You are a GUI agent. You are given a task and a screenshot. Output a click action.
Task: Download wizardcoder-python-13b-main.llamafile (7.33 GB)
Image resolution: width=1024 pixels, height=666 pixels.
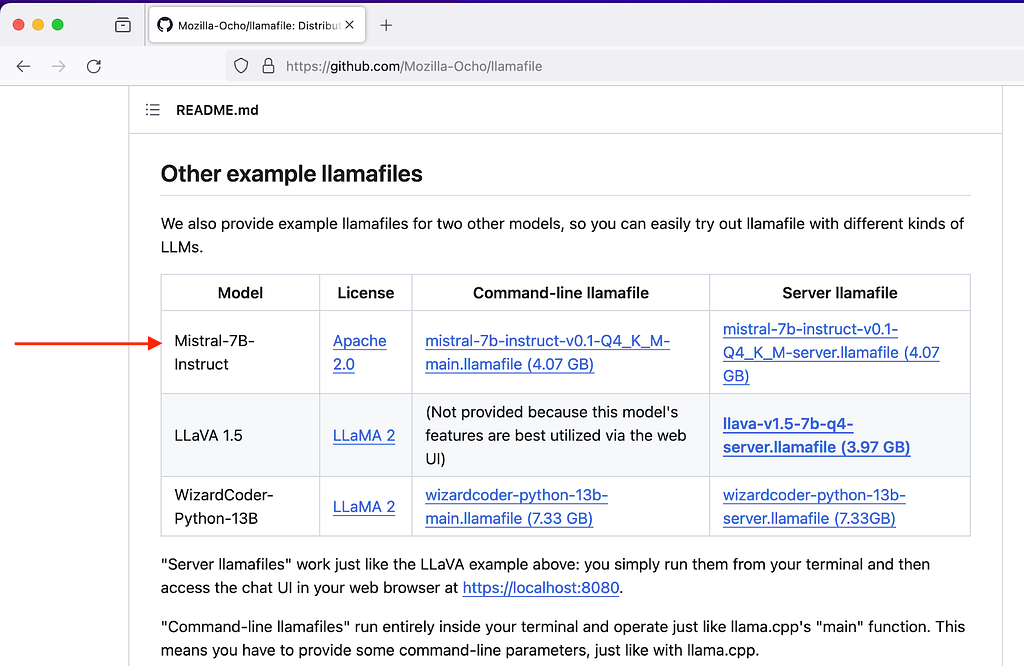[516, 507]
